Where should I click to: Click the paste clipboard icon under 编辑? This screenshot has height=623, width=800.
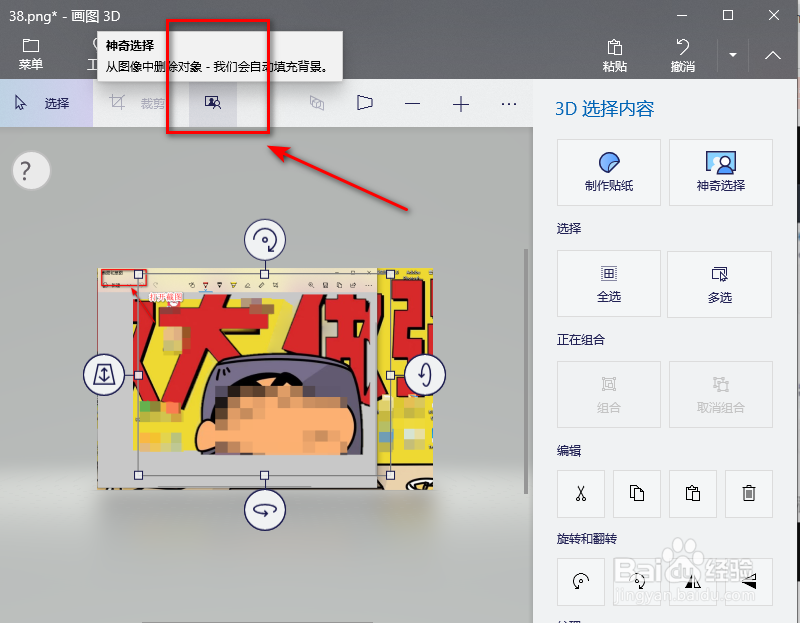point(693,493)
